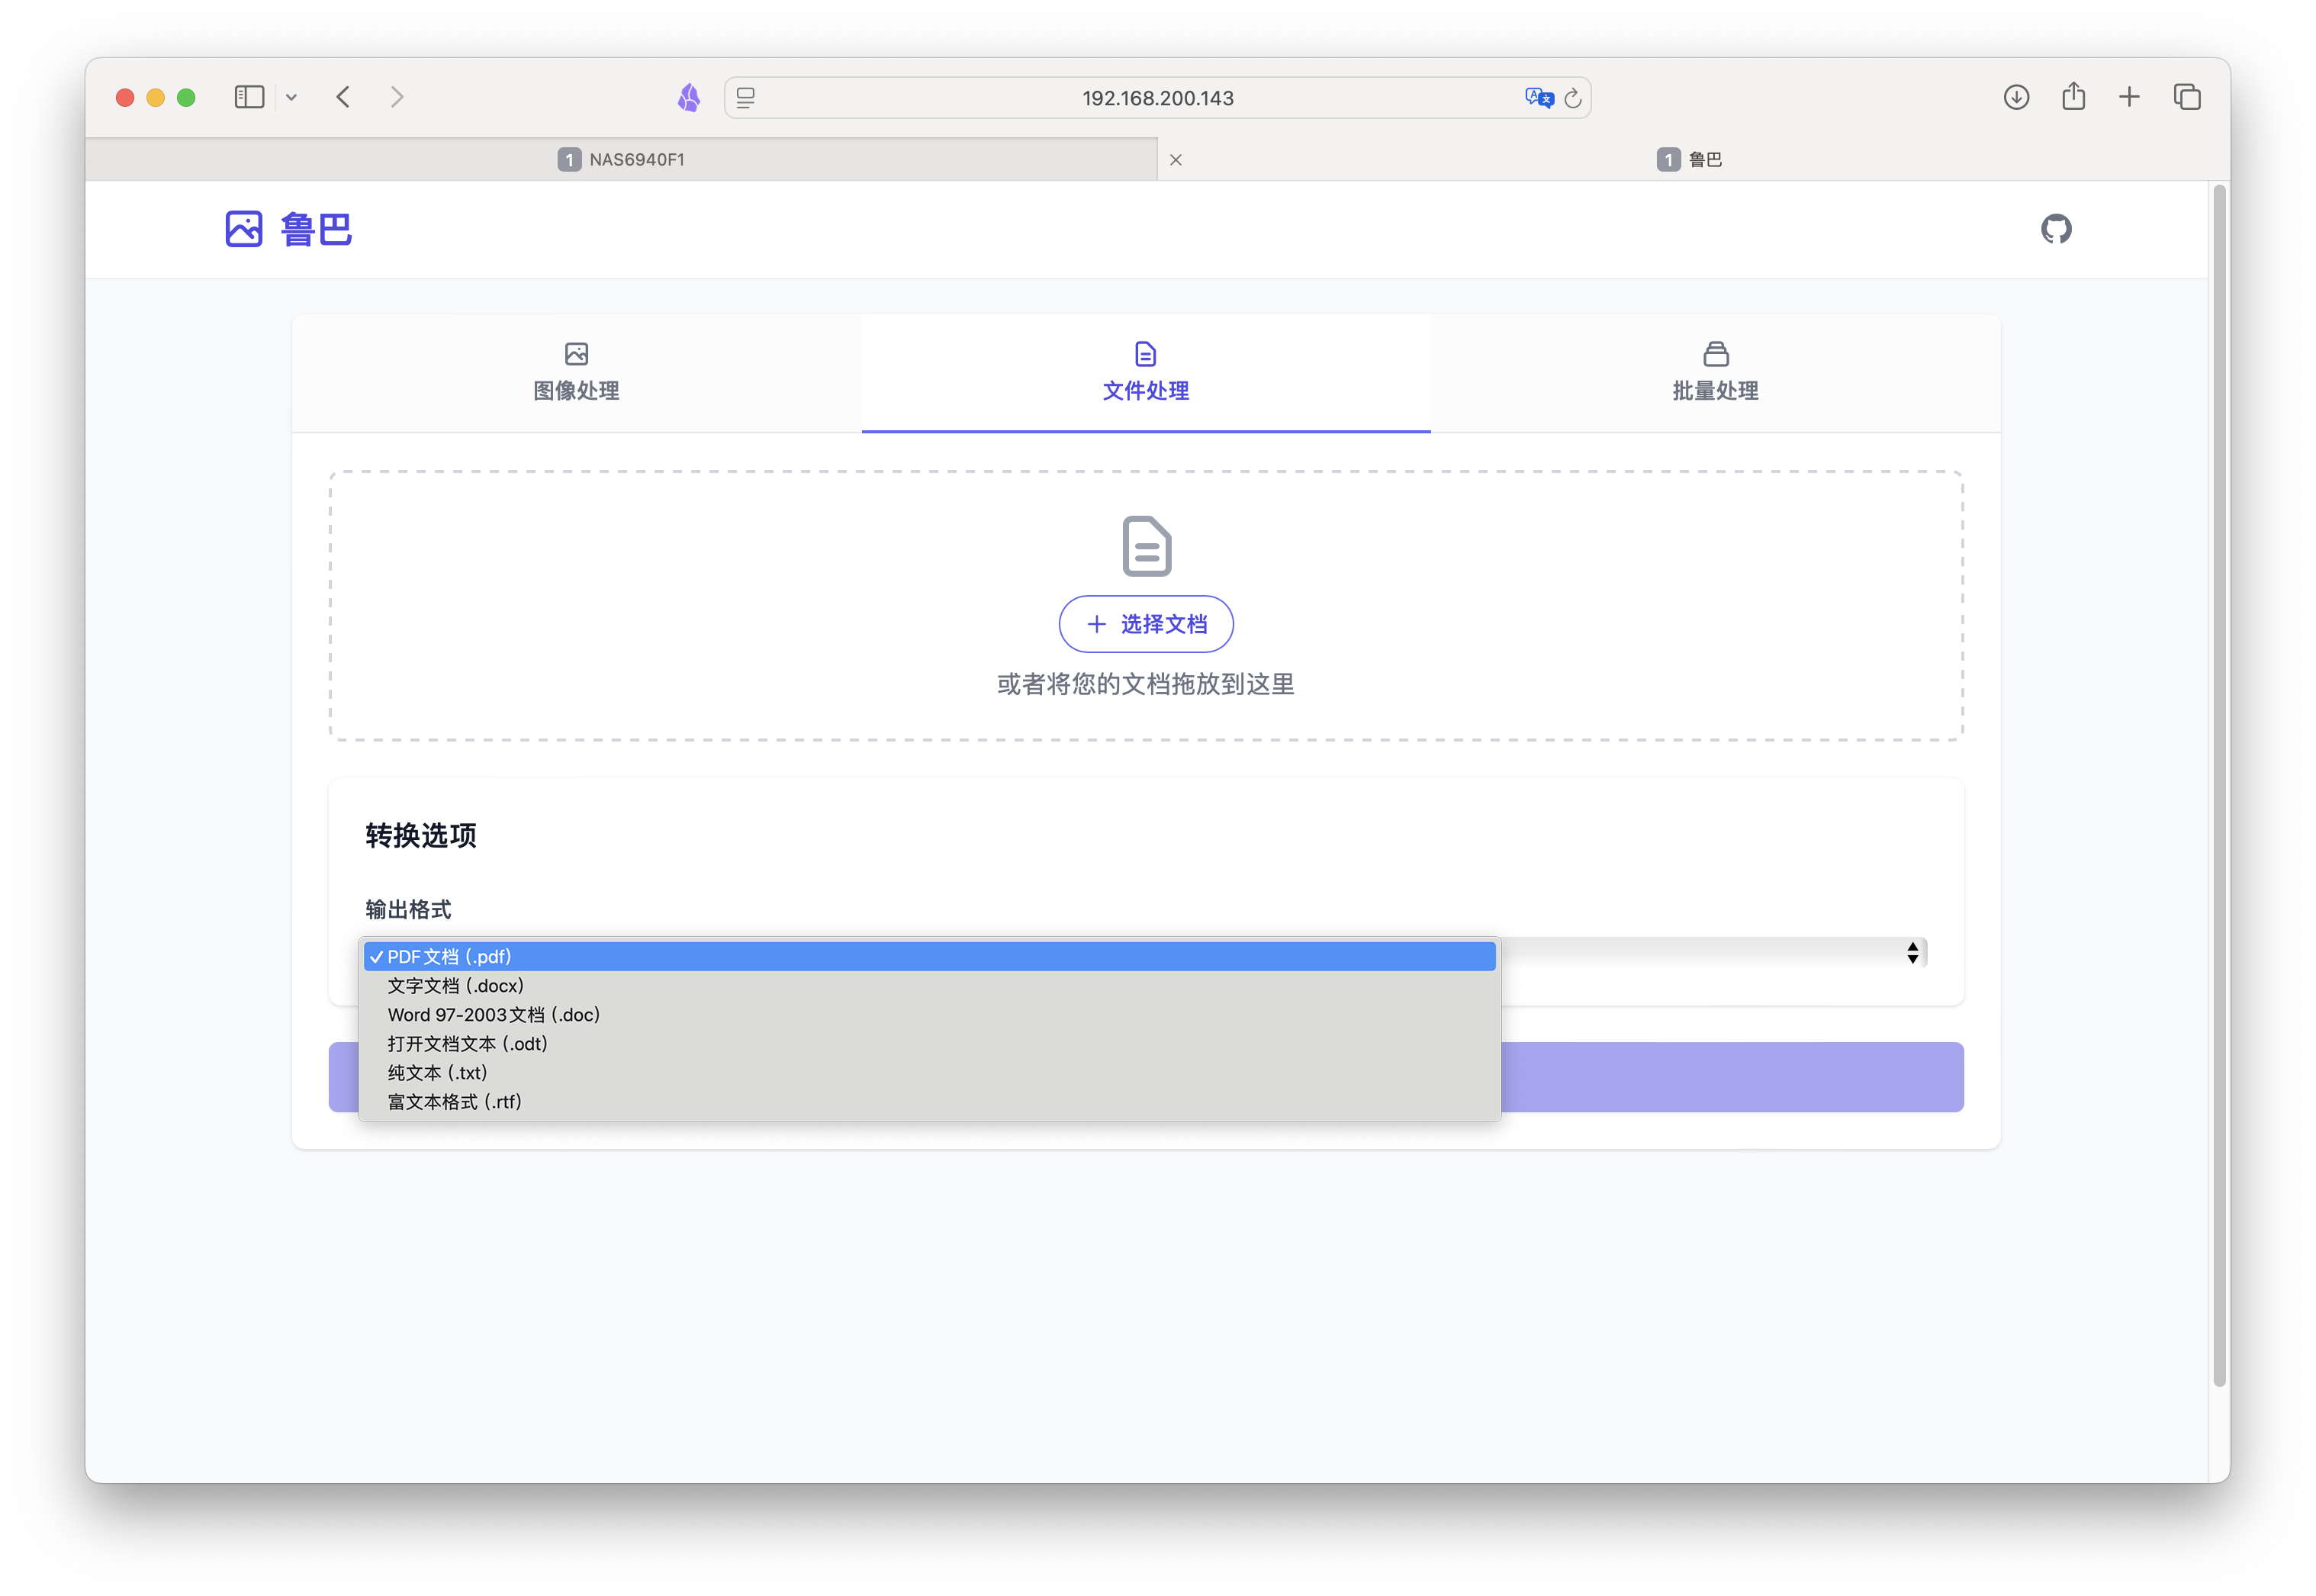Reload the page with refresh icon

click(1573, 98)
